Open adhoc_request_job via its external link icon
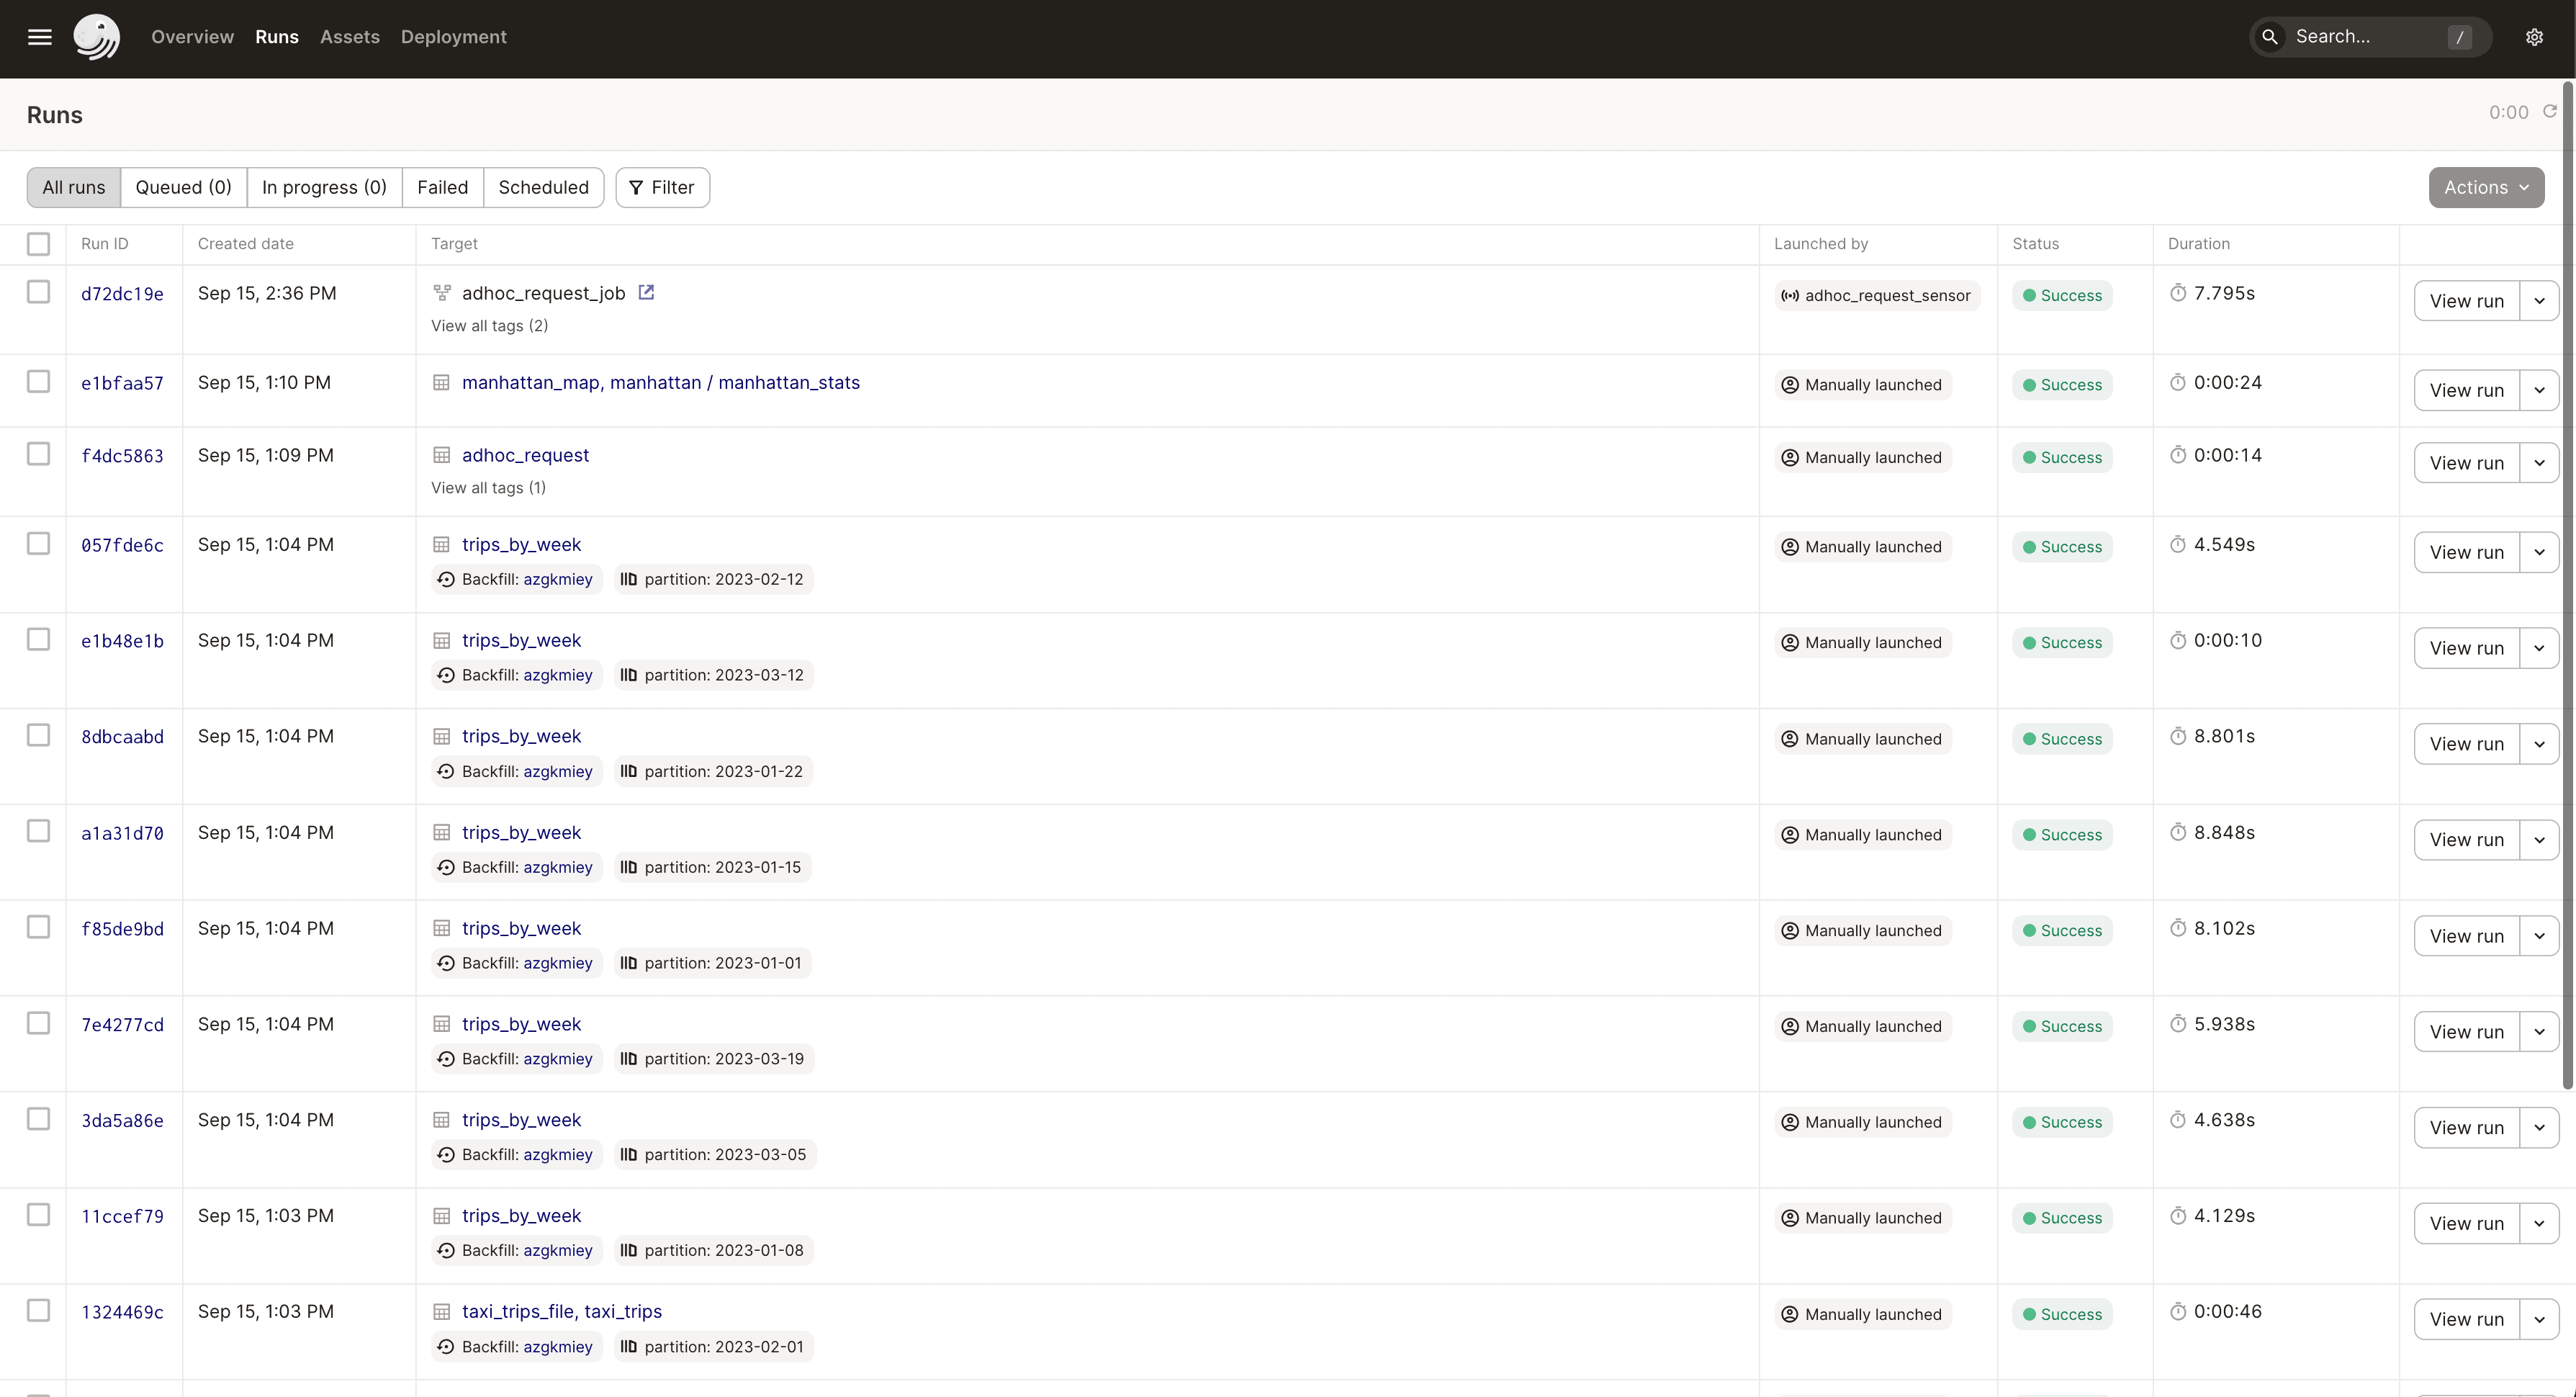Viewport: 2576px width, 1397px height. click(646, 292)
